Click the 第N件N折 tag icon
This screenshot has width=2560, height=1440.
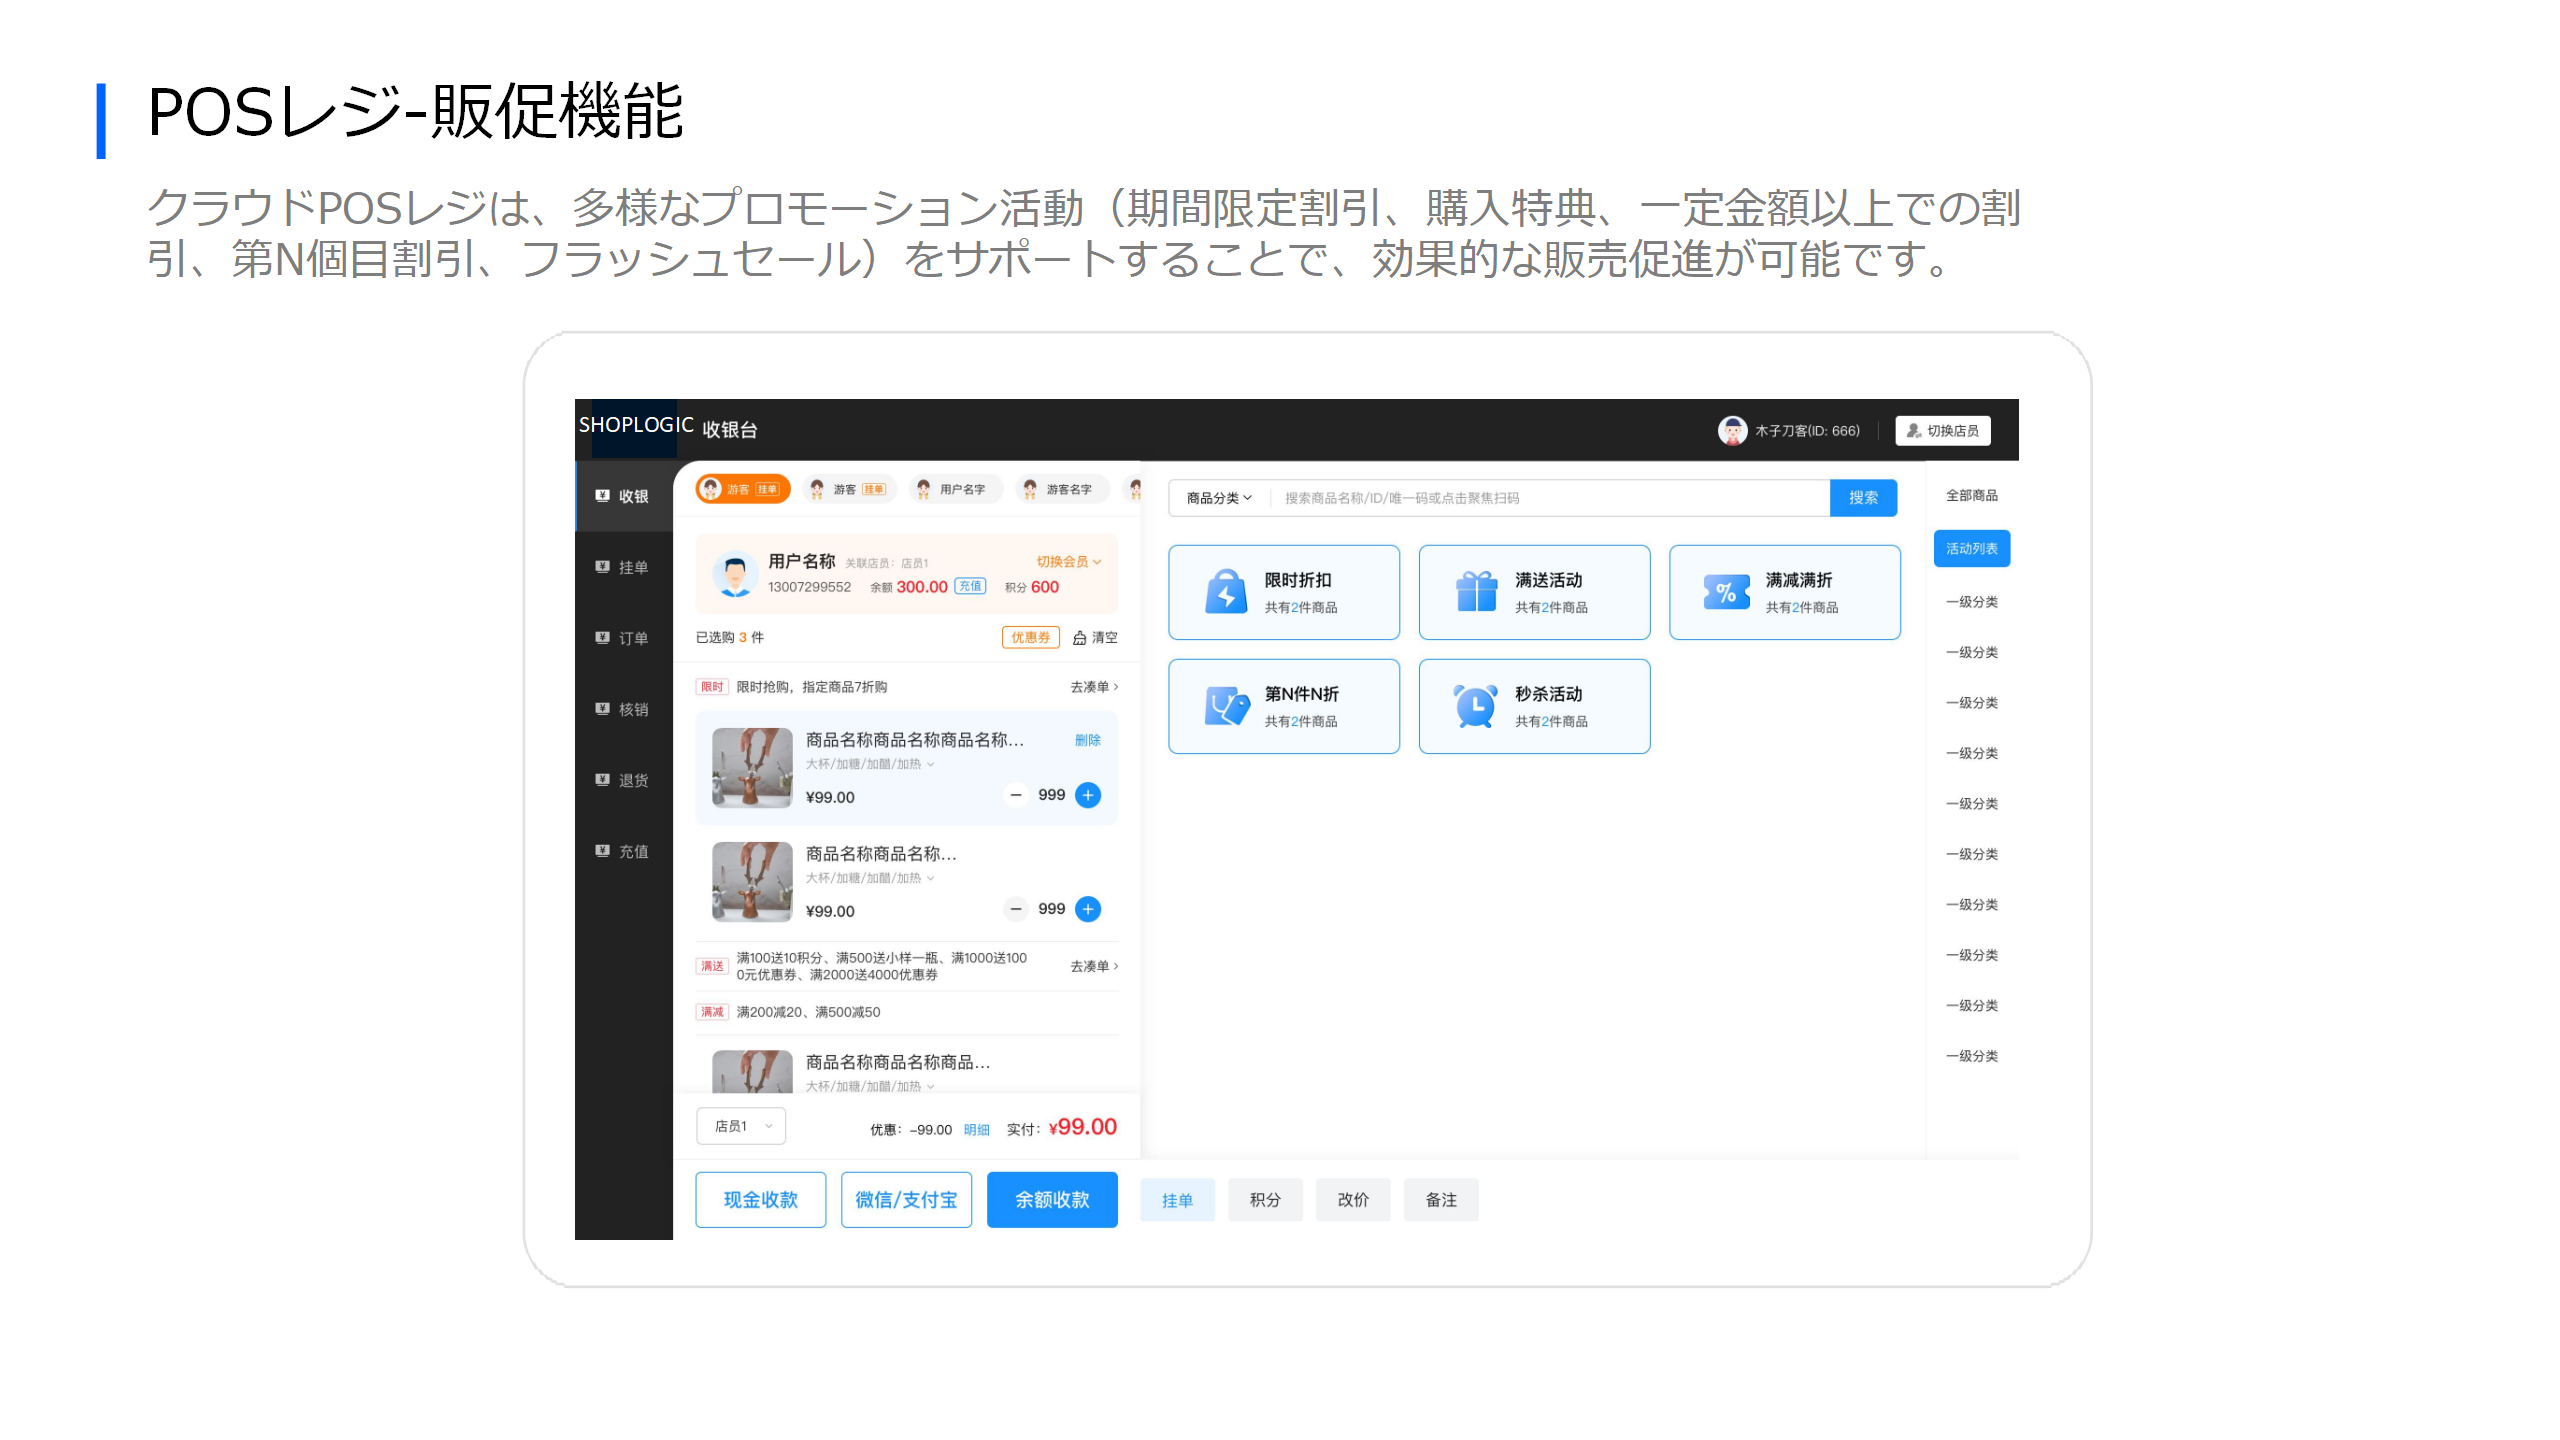pyautogui.click(x=1226, y=706)
